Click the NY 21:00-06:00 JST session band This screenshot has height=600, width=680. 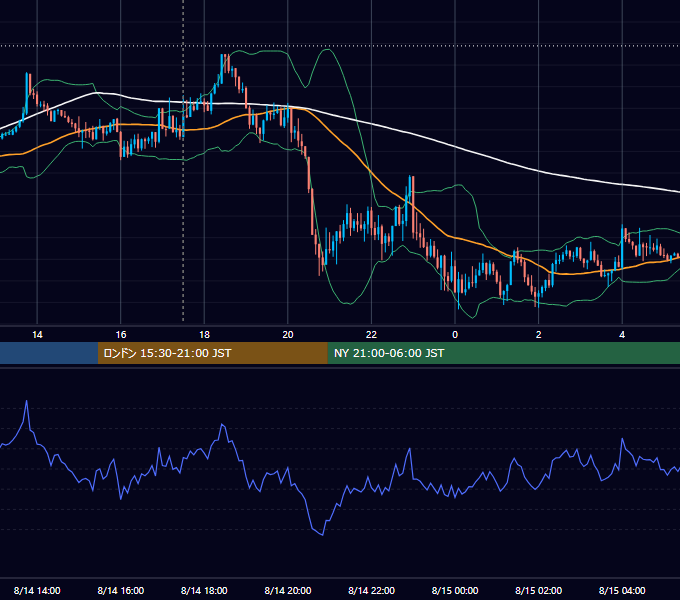coord(503,353)
